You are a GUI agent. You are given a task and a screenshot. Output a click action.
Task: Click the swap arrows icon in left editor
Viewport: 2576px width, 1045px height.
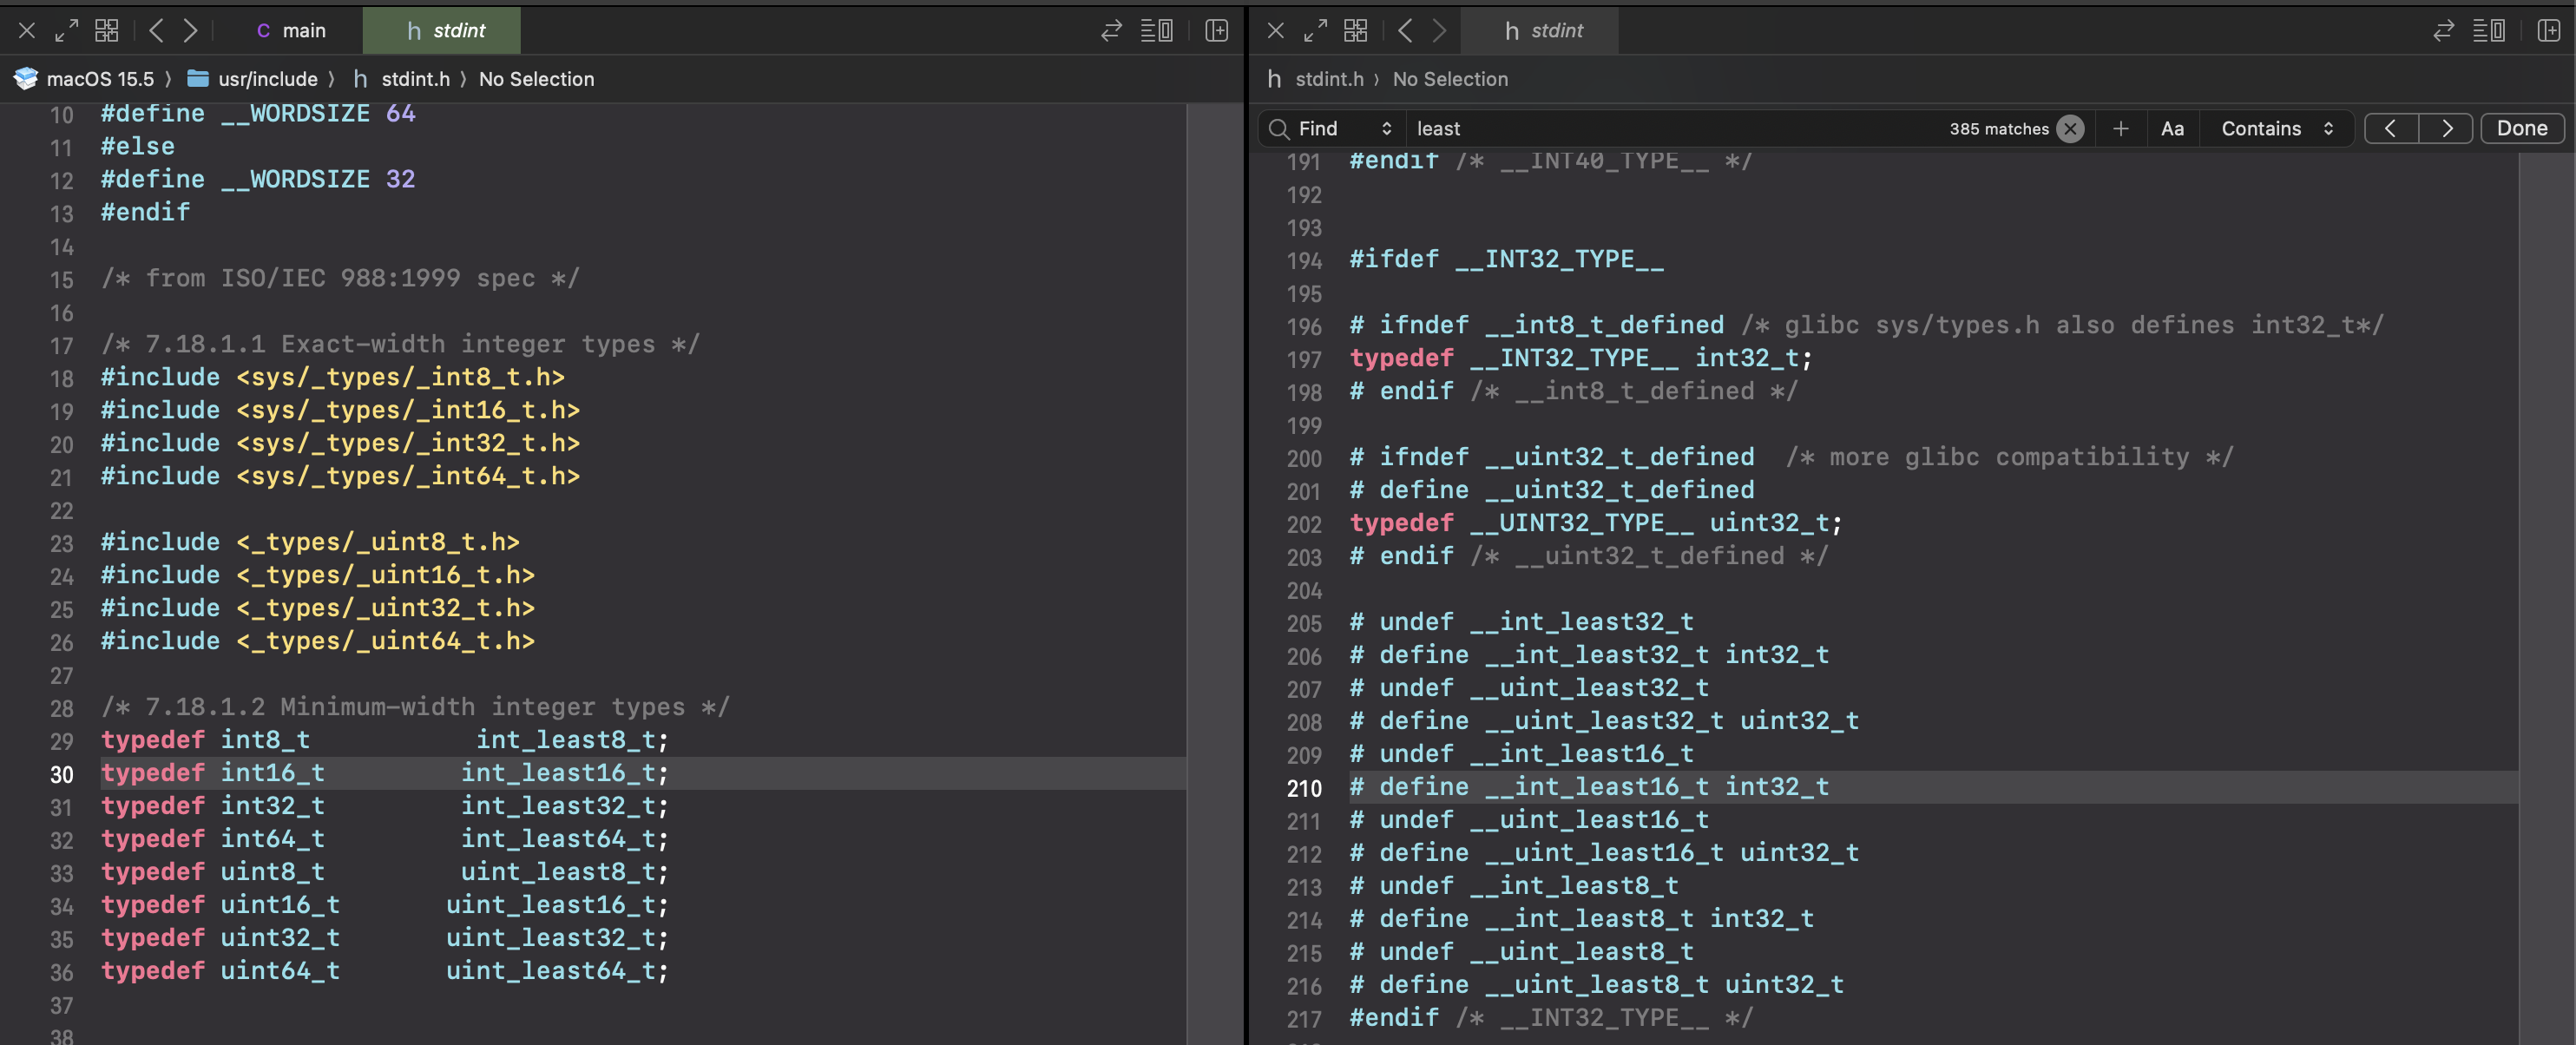[1111, 30]
